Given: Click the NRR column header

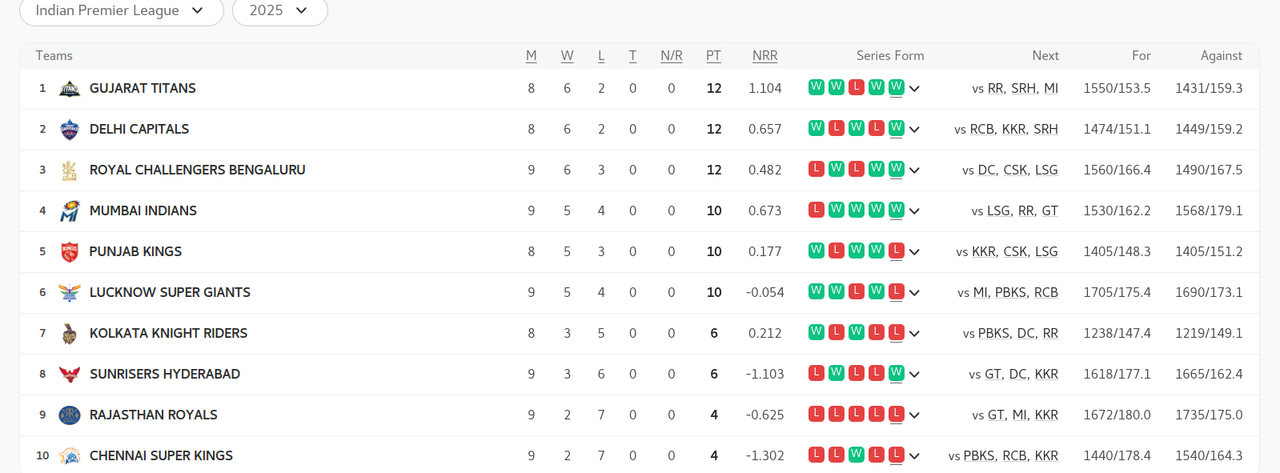Looking at the screenshot, I should [765, 56].
